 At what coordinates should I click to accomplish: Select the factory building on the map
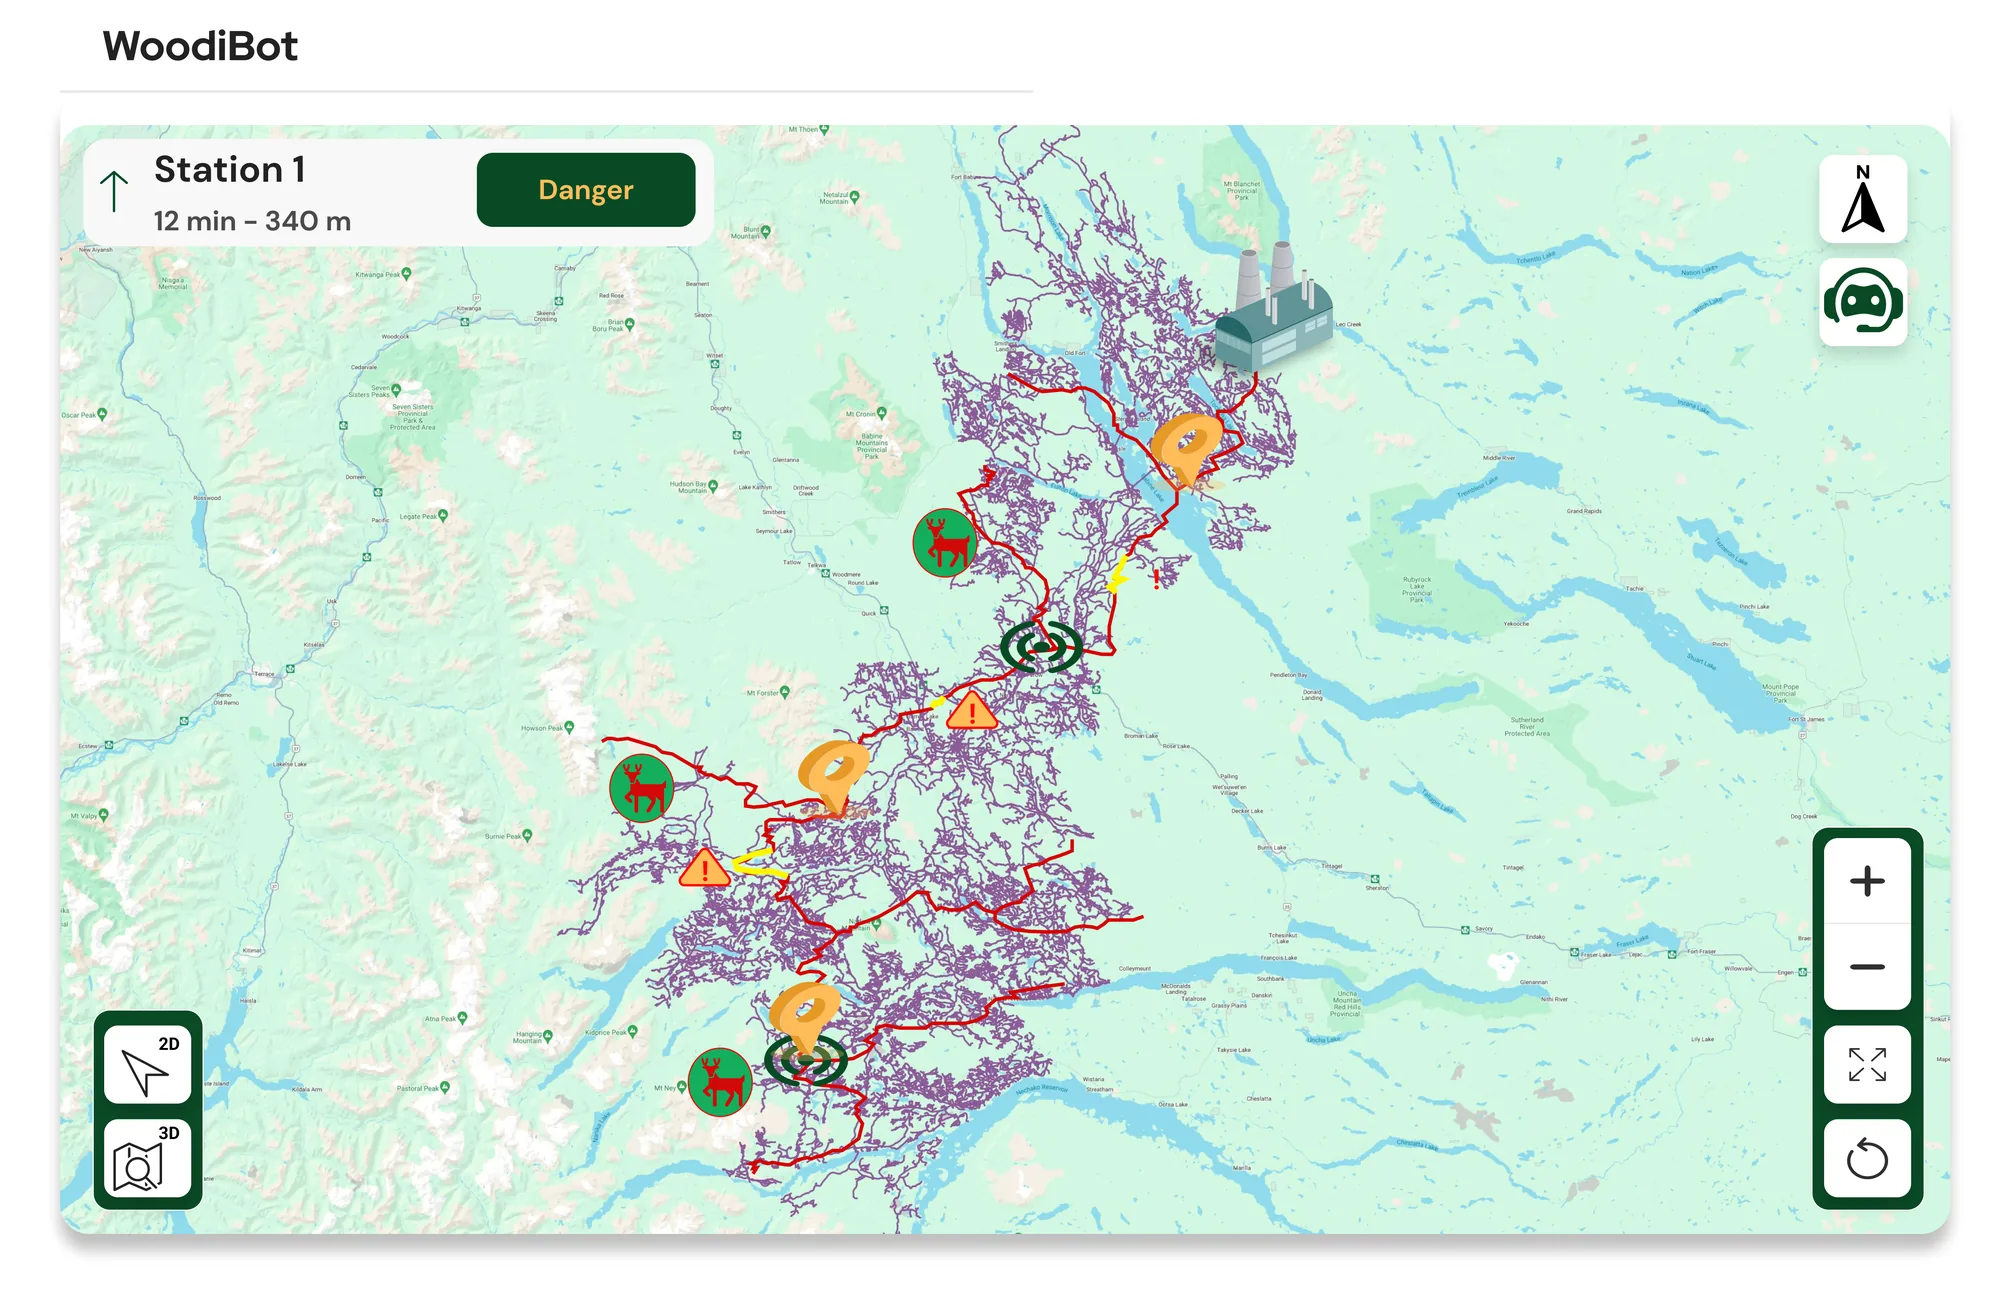point(1275,309)
